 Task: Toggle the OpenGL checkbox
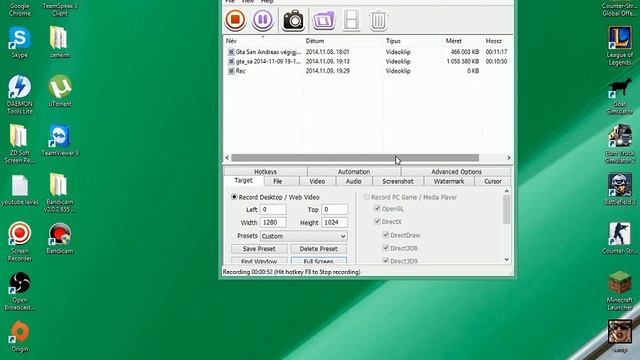click(x=377, y=209)
